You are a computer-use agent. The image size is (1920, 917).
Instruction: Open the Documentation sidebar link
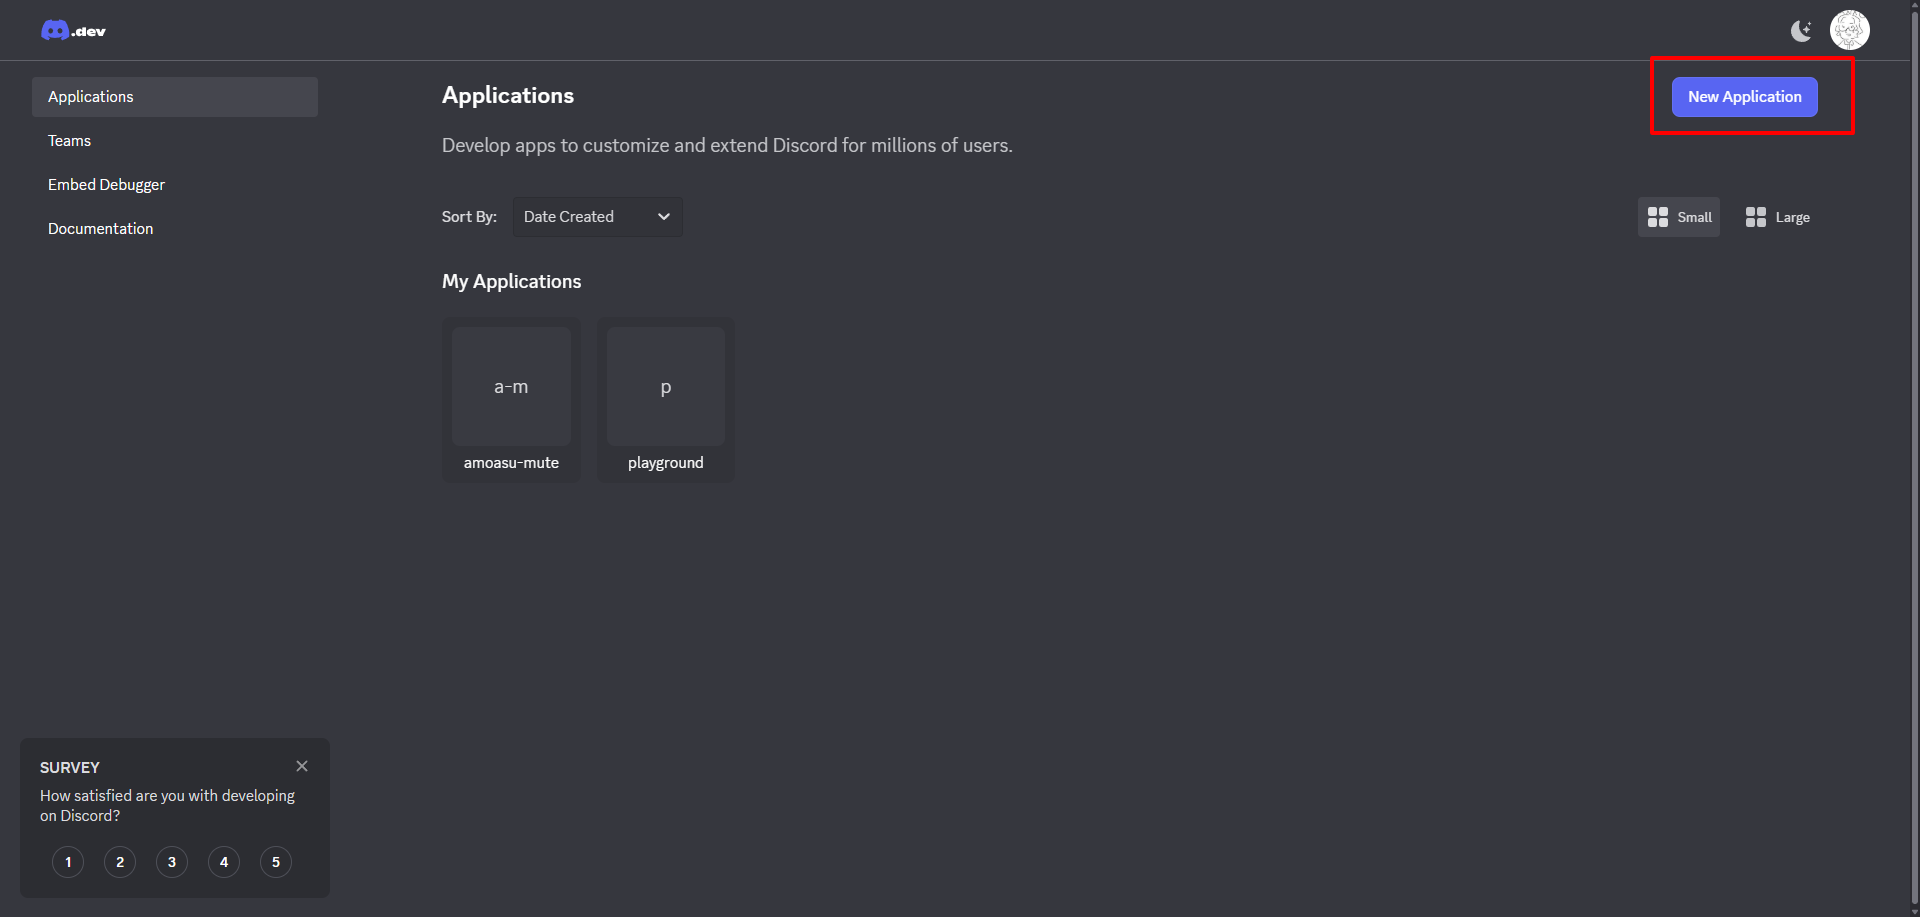(x=101, y=229)
